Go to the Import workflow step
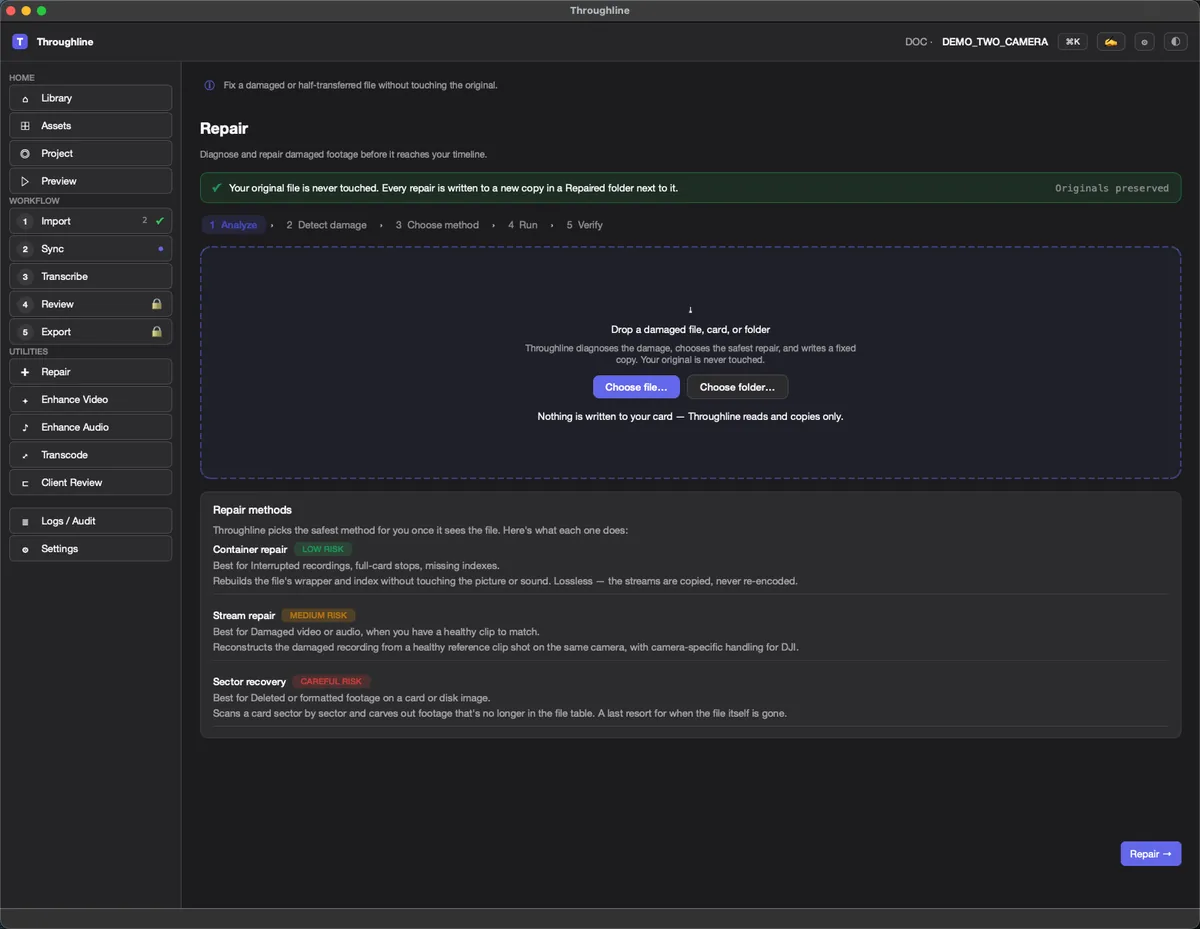 coord(91,221)
